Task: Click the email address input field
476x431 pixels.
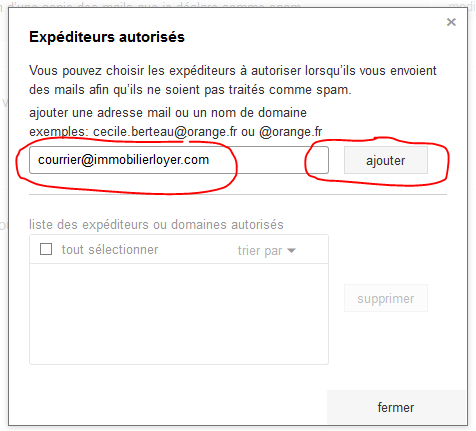Action: click(x=179, y=160)
